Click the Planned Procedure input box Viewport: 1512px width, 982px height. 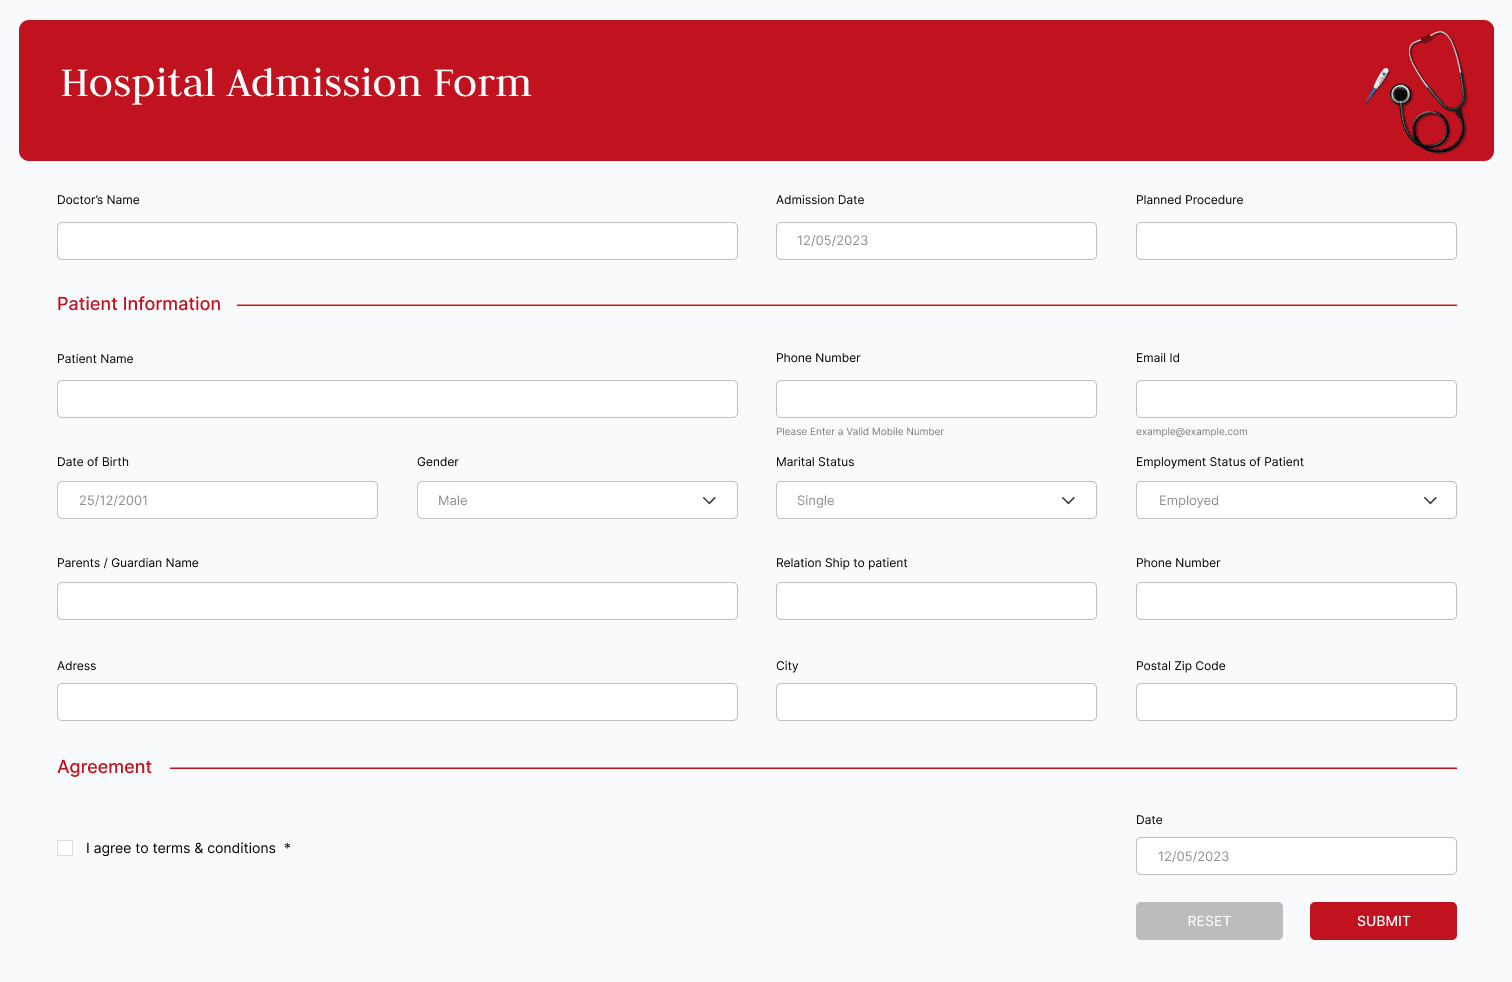[x=1295, y=240]
